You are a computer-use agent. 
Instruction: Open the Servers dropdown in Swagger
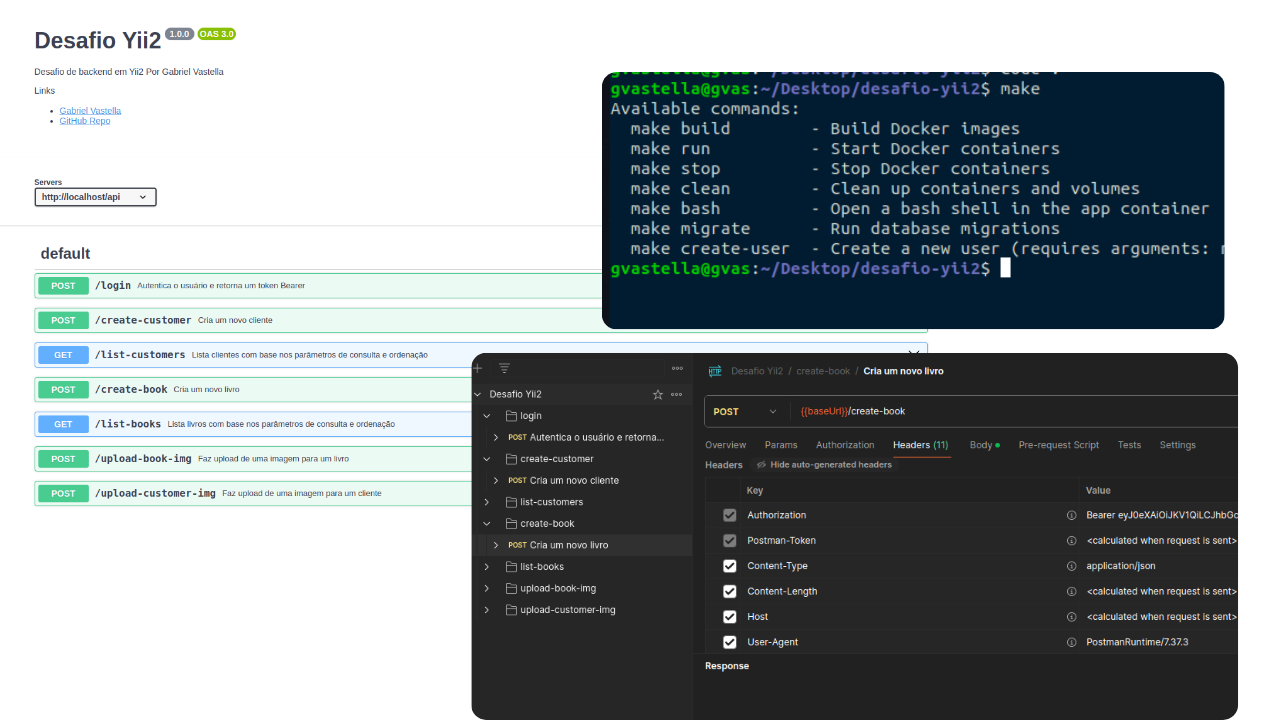coord(95,197)
